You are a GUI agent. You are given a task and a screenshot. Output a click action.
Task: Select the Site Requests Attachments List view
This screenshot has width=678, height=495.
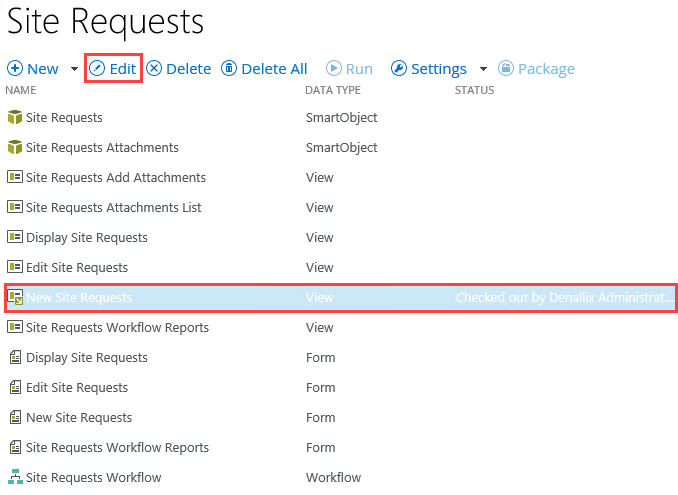pyautogui.click(x=113, y=208)
